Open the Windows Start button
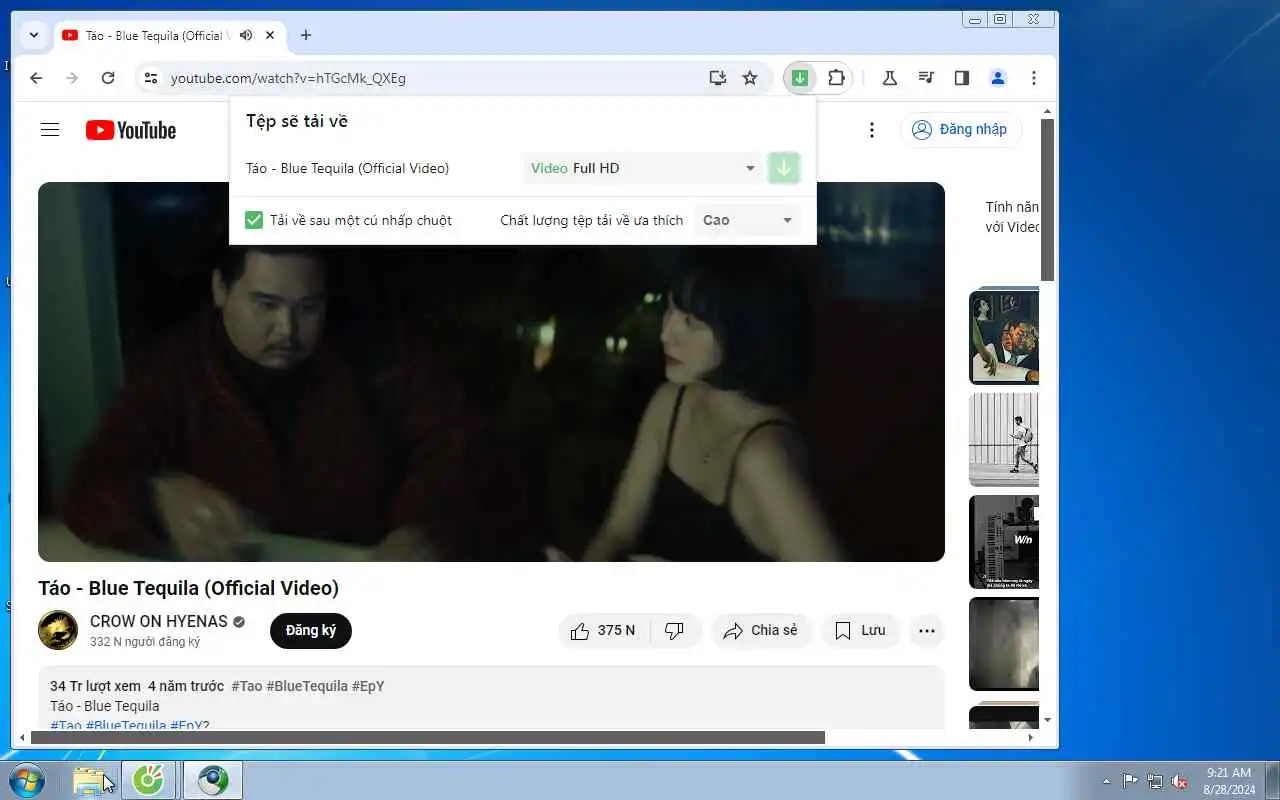The width and height of the screenshot is (1280, 800). click(x=27, y=780)
